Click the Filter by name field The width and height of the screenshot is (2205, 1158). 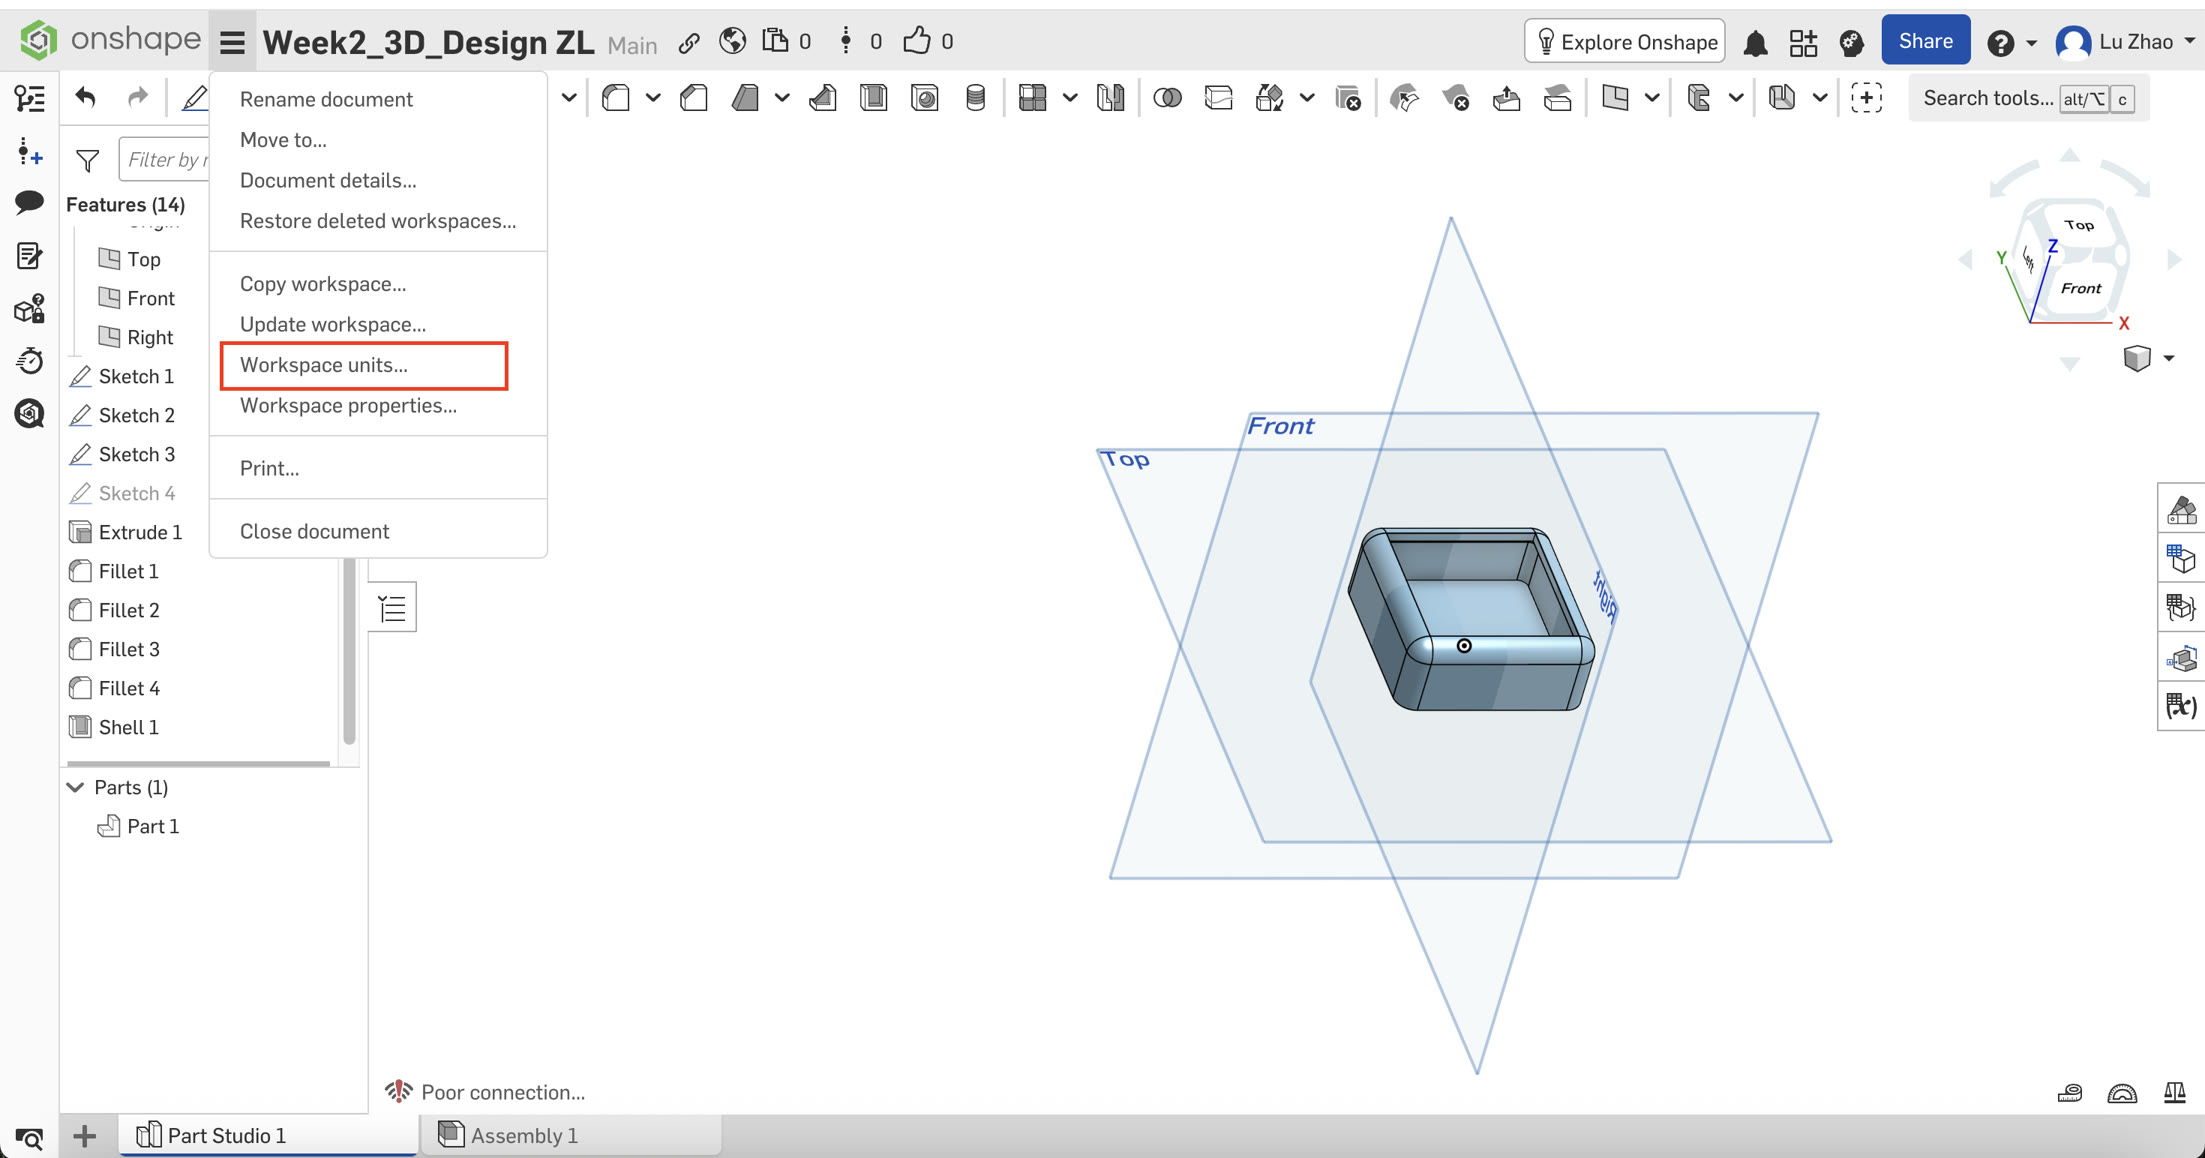pos(170,159)
